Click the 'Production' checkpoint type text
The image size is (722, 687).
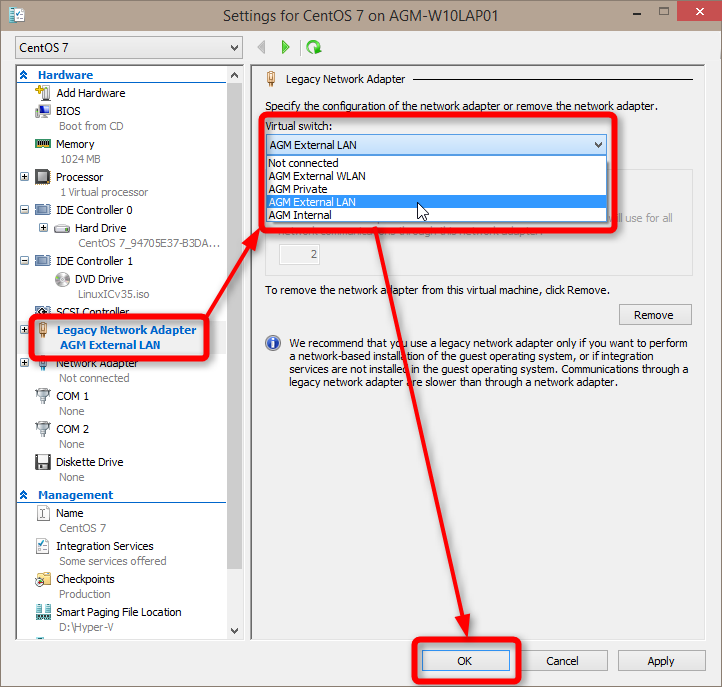click(85, 594)
